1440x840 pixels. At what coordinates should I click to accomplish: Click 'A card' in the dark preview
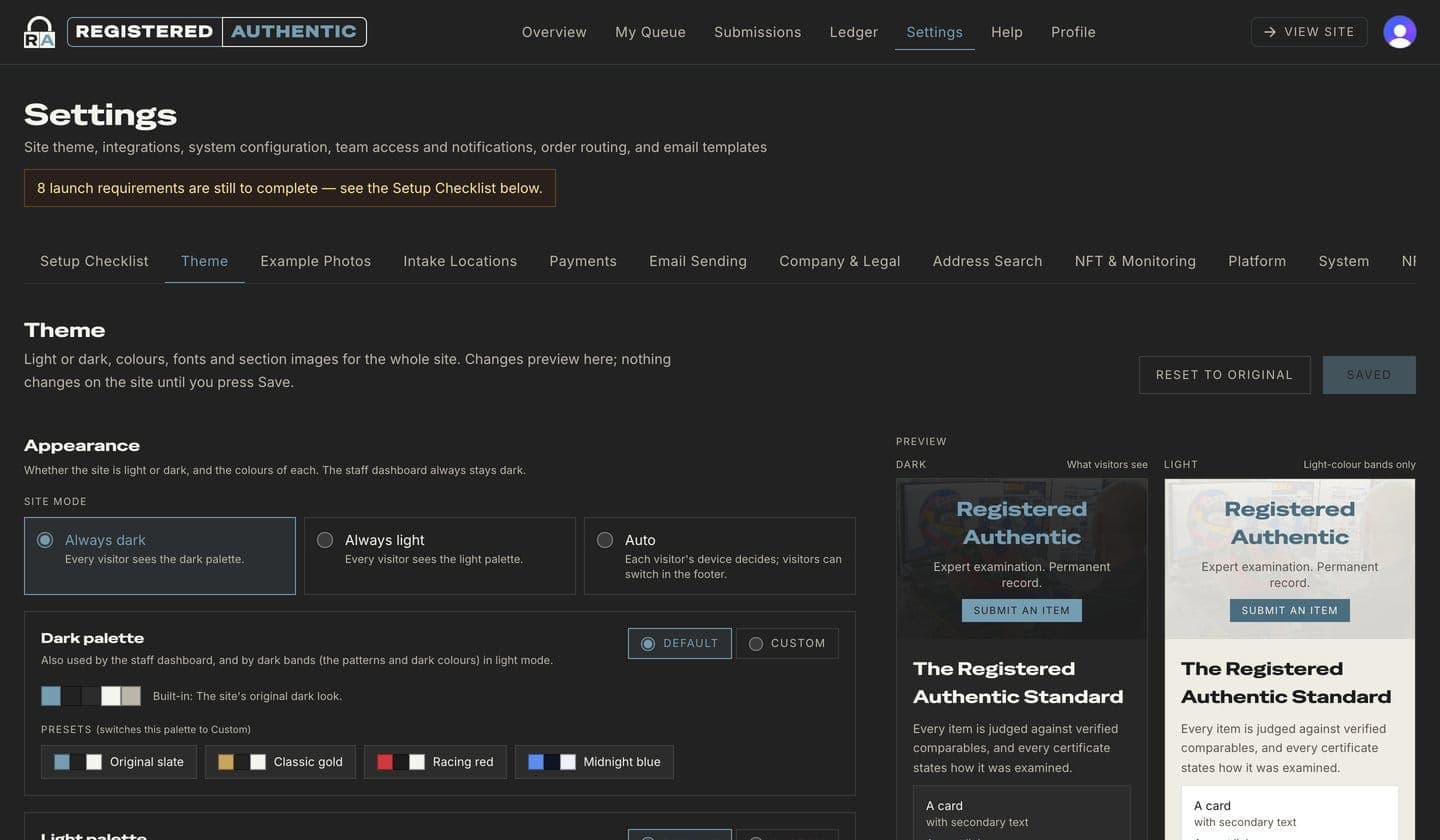[944, 806]
